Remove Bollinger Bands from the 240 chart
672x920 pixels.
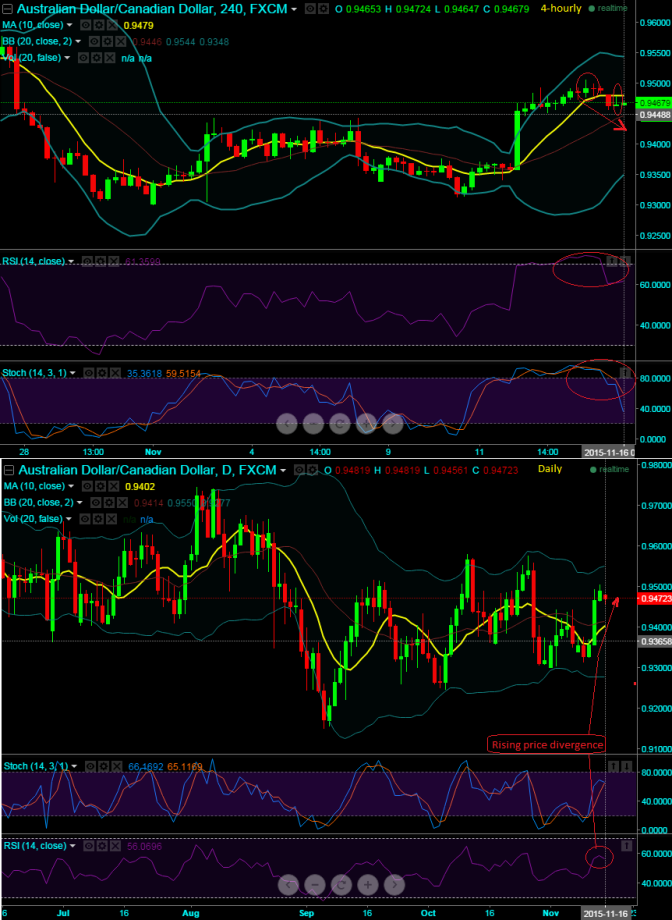pyautogui.click(x=119, y=42)
